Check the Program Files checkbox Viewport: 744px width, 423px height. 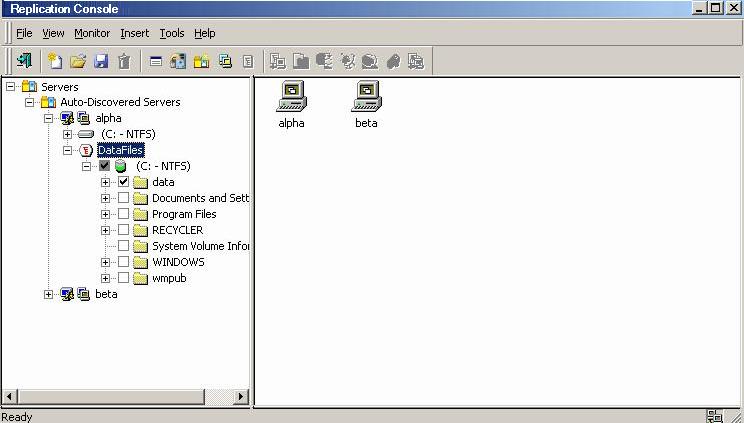click(123, 214)
